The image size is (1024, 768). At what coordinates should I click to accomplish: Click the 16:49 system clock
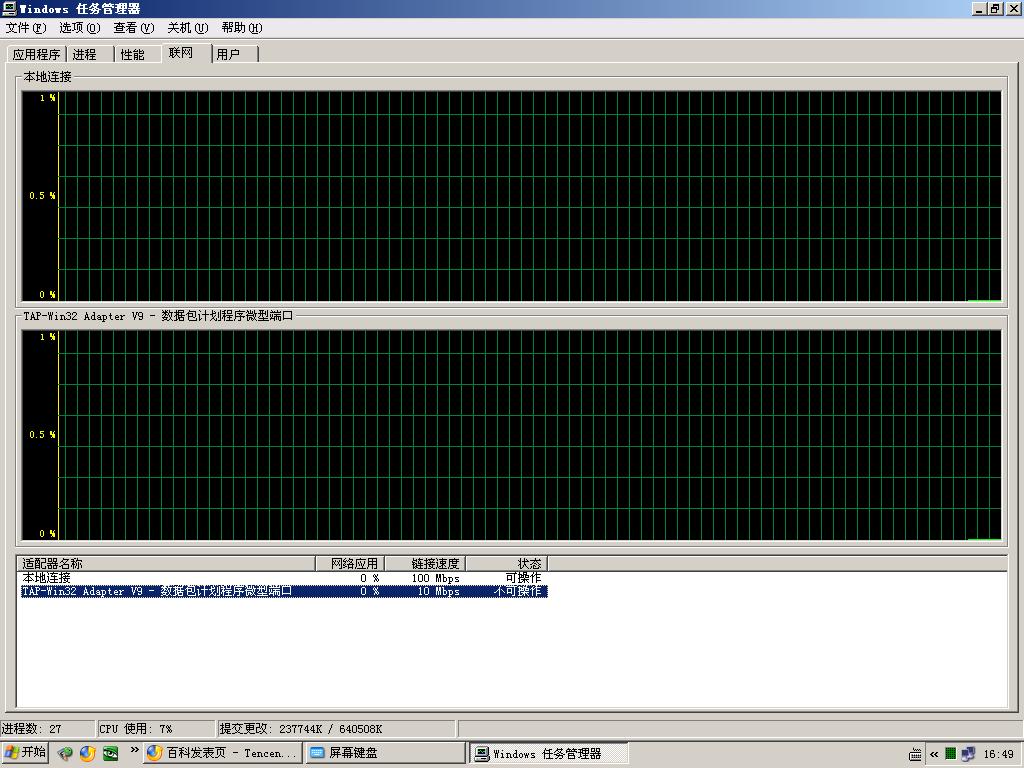click(x=999, y=754)
